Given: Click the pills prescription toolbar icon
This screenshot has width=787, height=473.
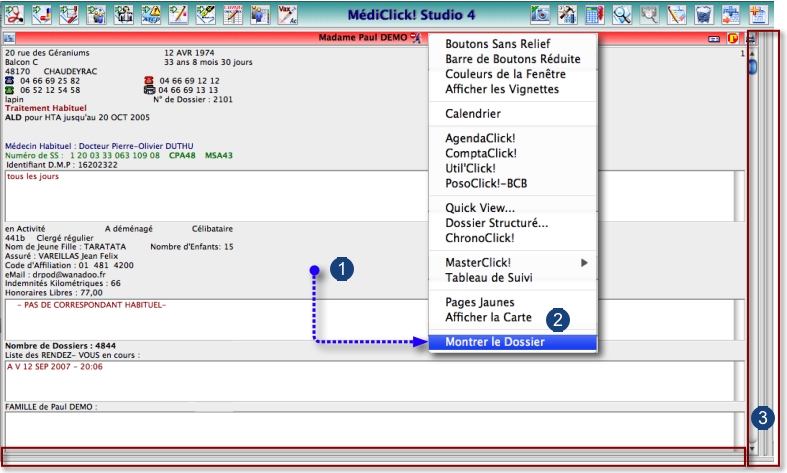Looking at the screenshot, I should click(x=42, y=15).
